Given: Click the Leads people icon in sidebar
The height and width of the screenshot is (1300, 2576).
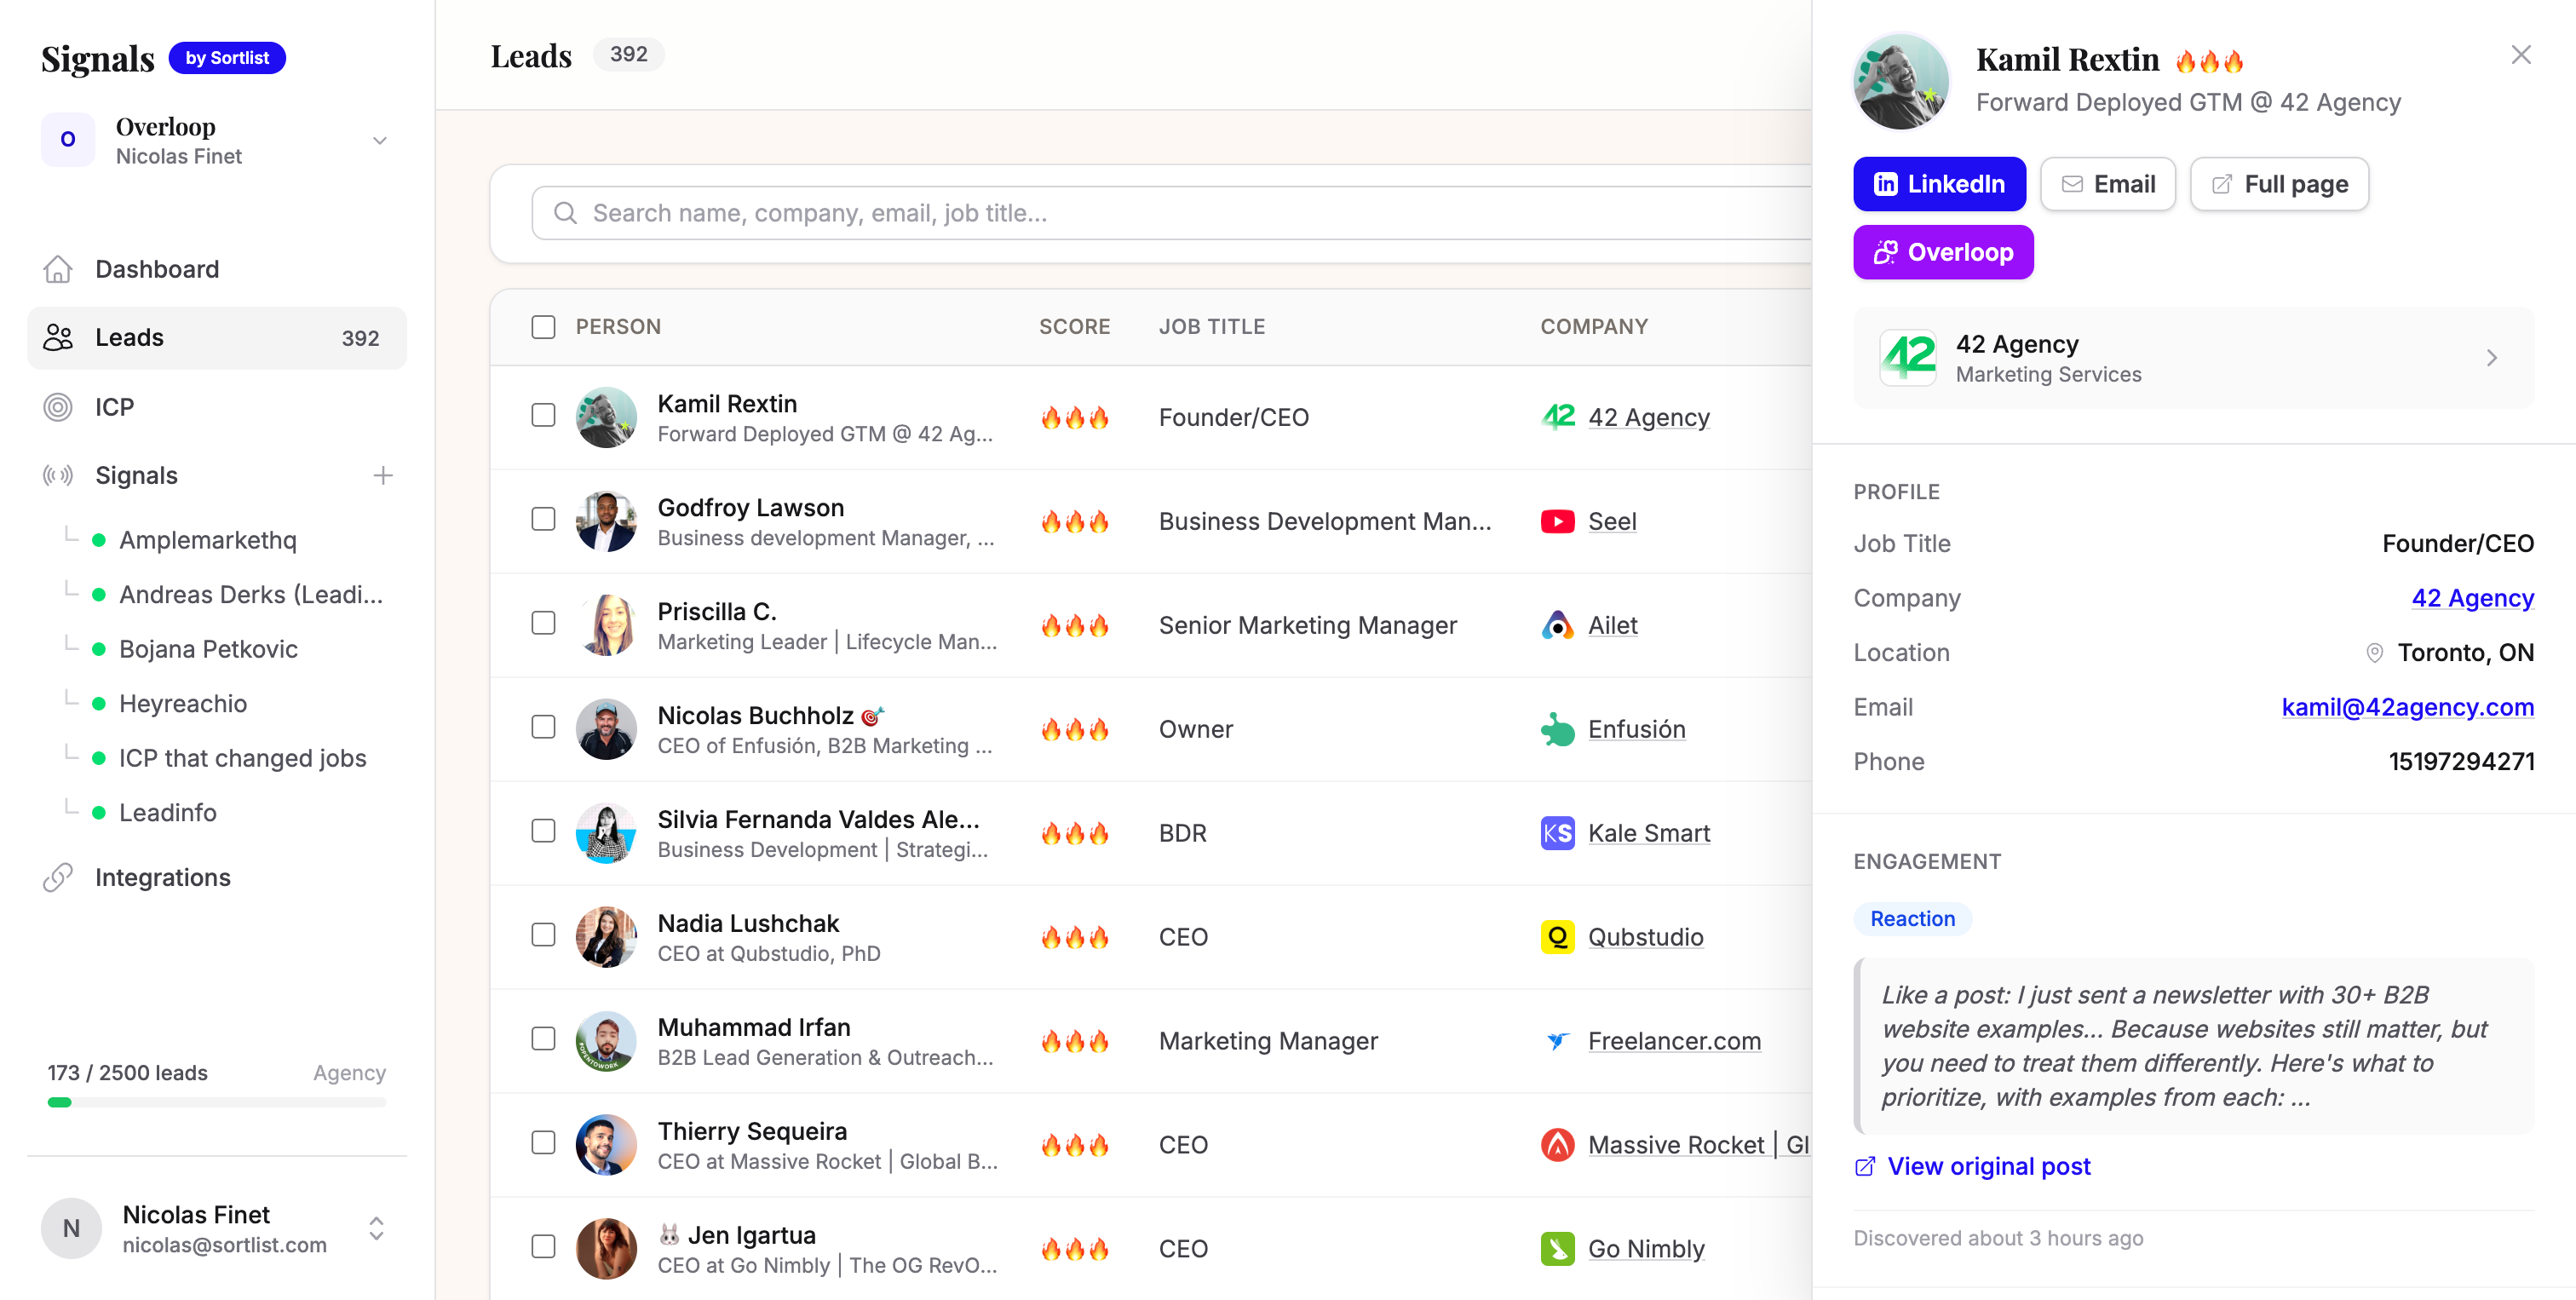Looking at the screenshot, I should pyautogui.click(x=58, y=338).
